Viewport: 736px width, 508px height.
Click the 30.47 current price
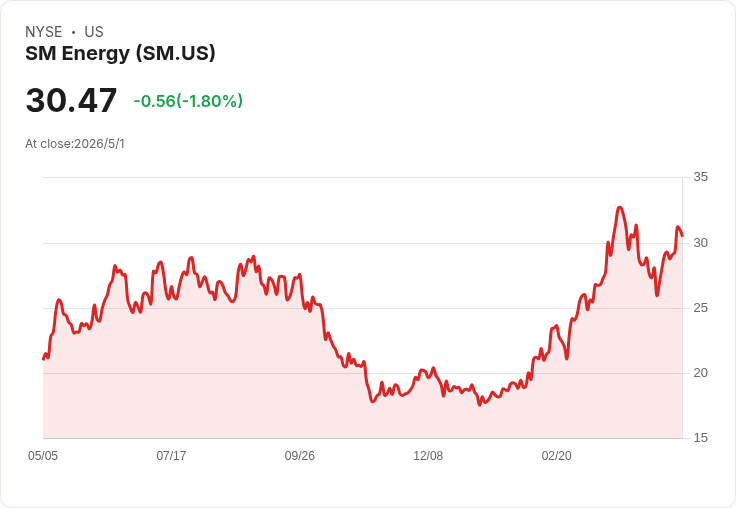(x=71, y=100)
